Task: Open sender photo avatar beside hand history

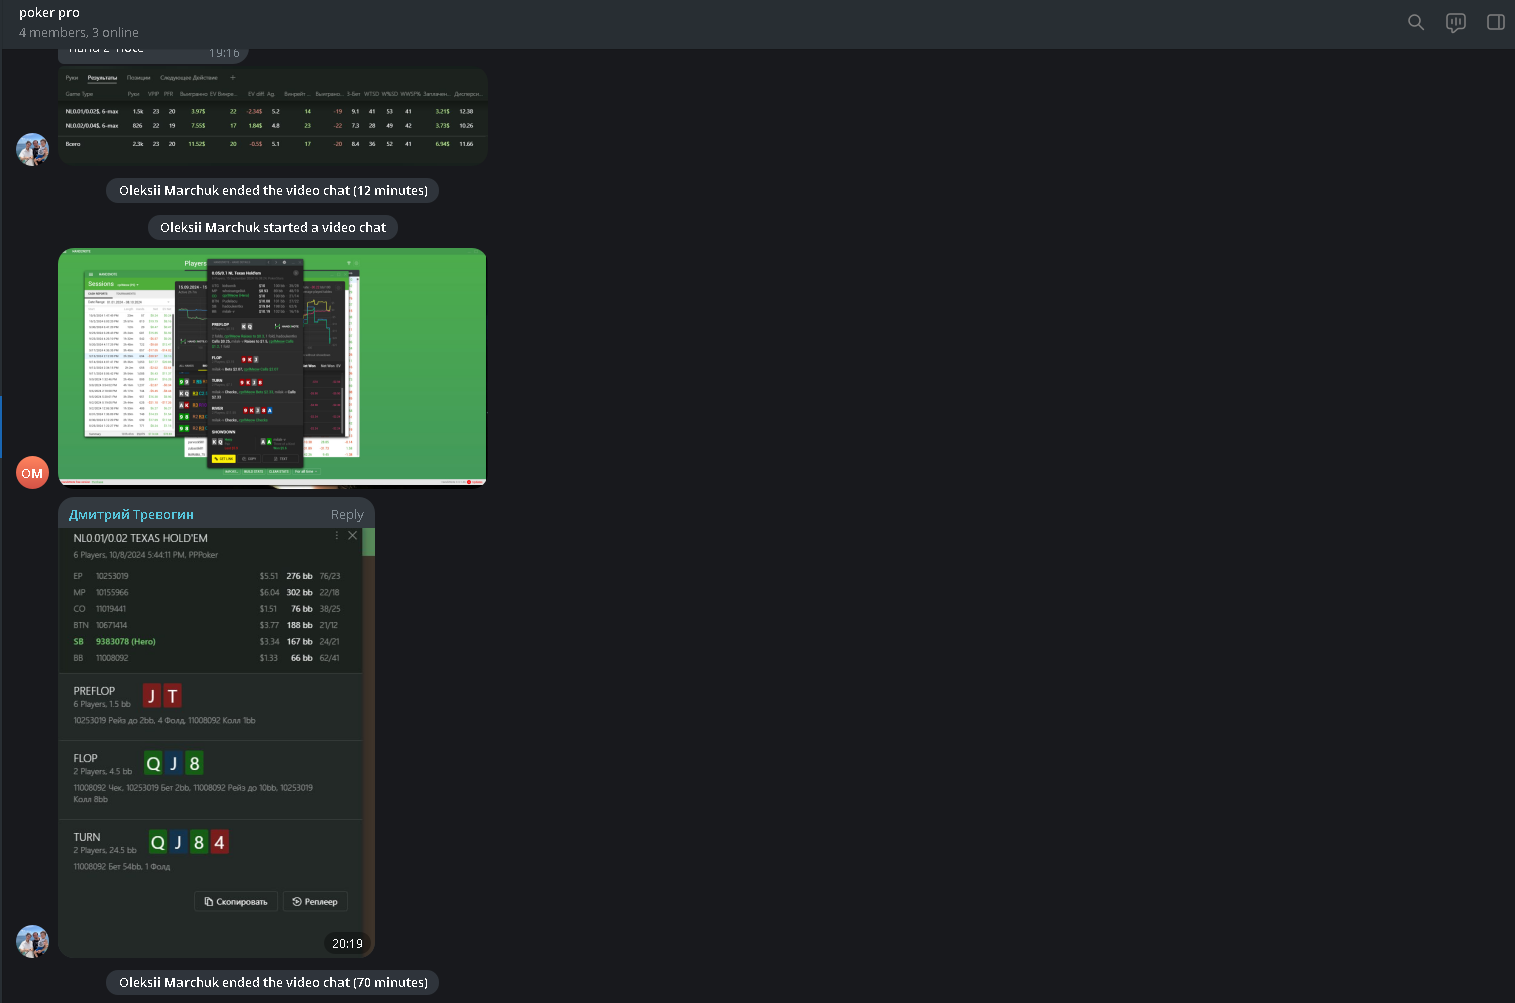Action: point(33,941)
